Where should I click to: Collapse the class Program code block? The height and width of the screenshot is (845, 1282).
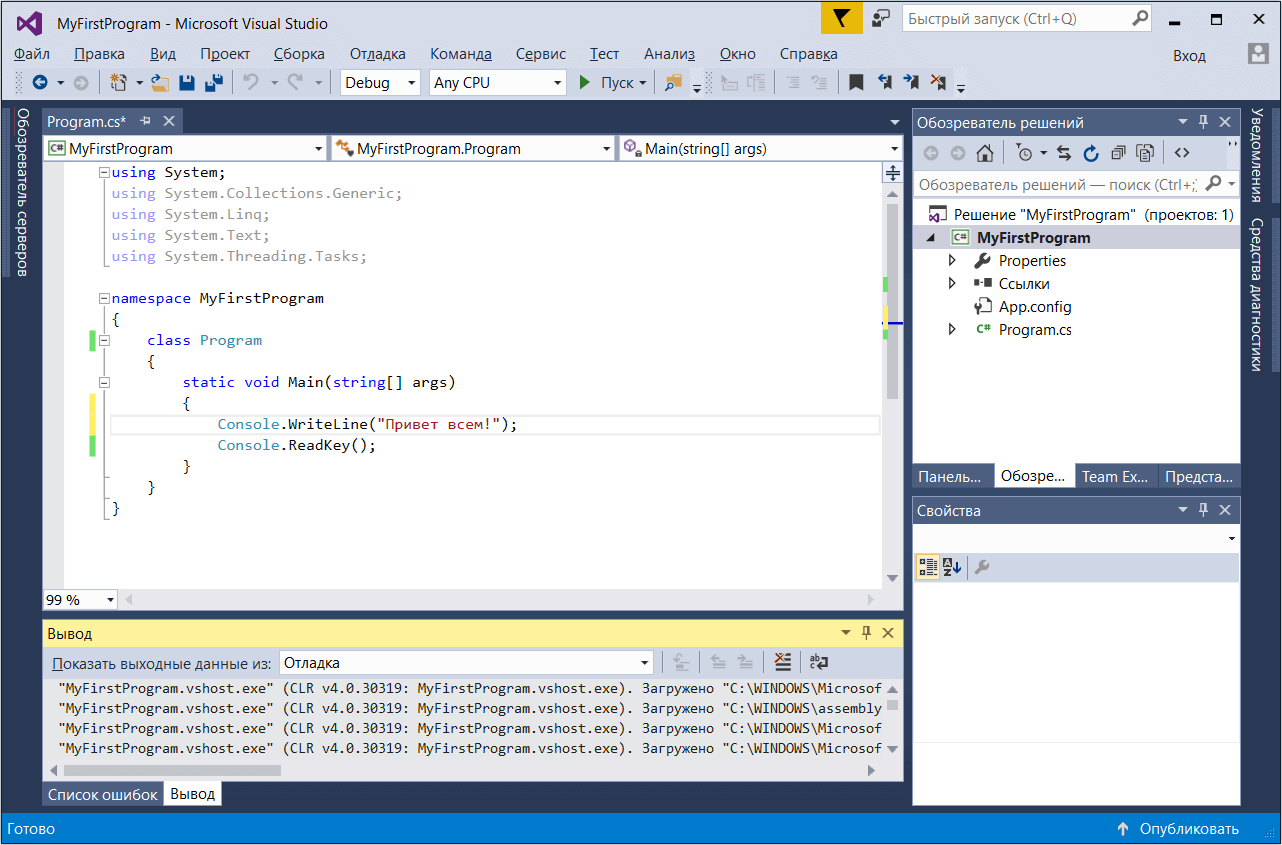pyautogui.click(x=105, y=340)
